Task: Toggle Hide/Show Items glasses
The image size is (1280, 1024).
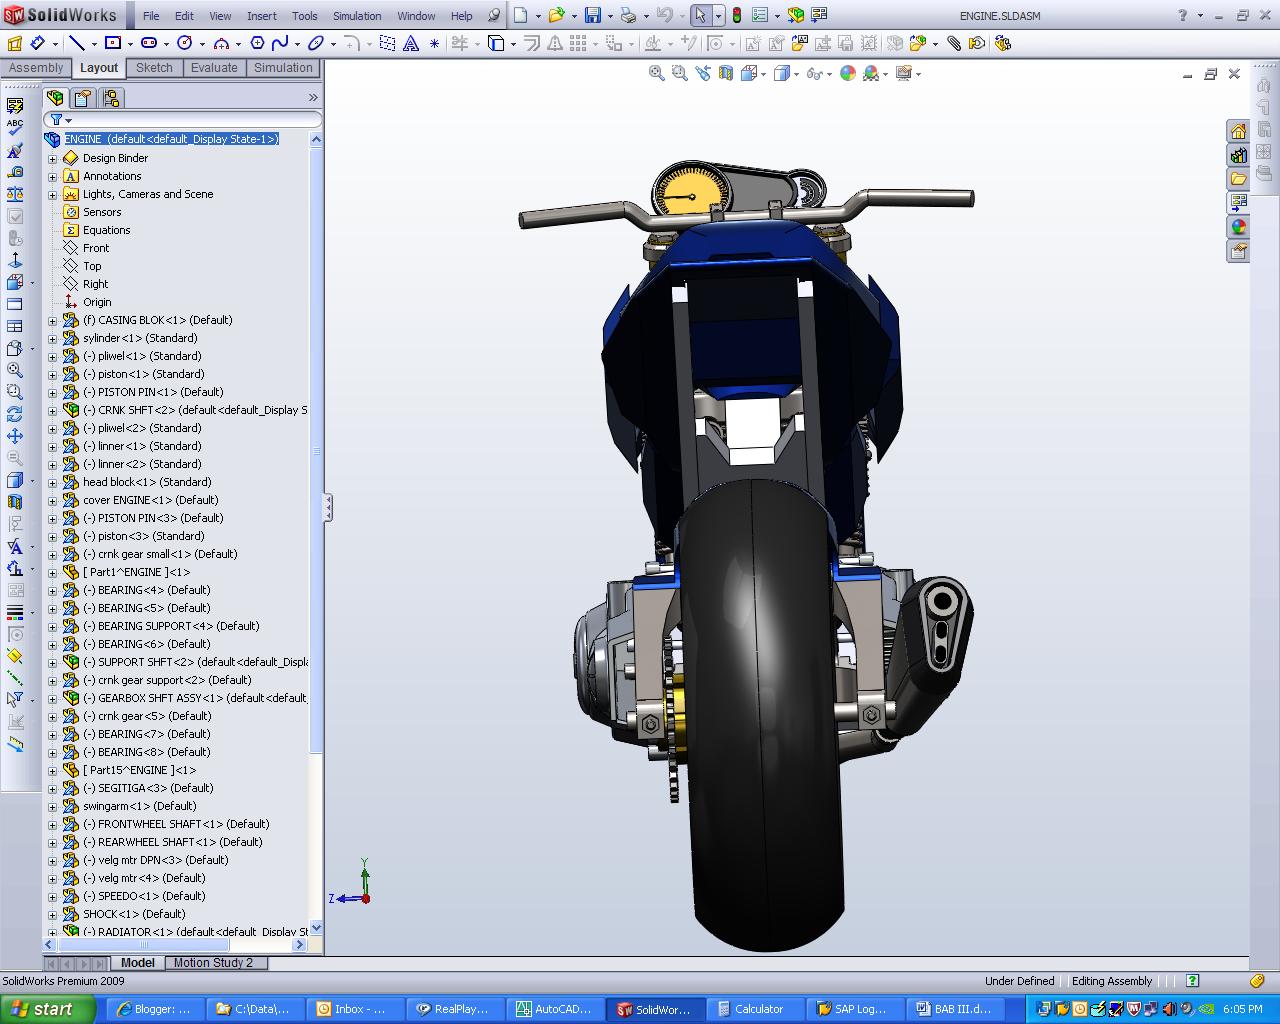Action: tap(816, 73)
